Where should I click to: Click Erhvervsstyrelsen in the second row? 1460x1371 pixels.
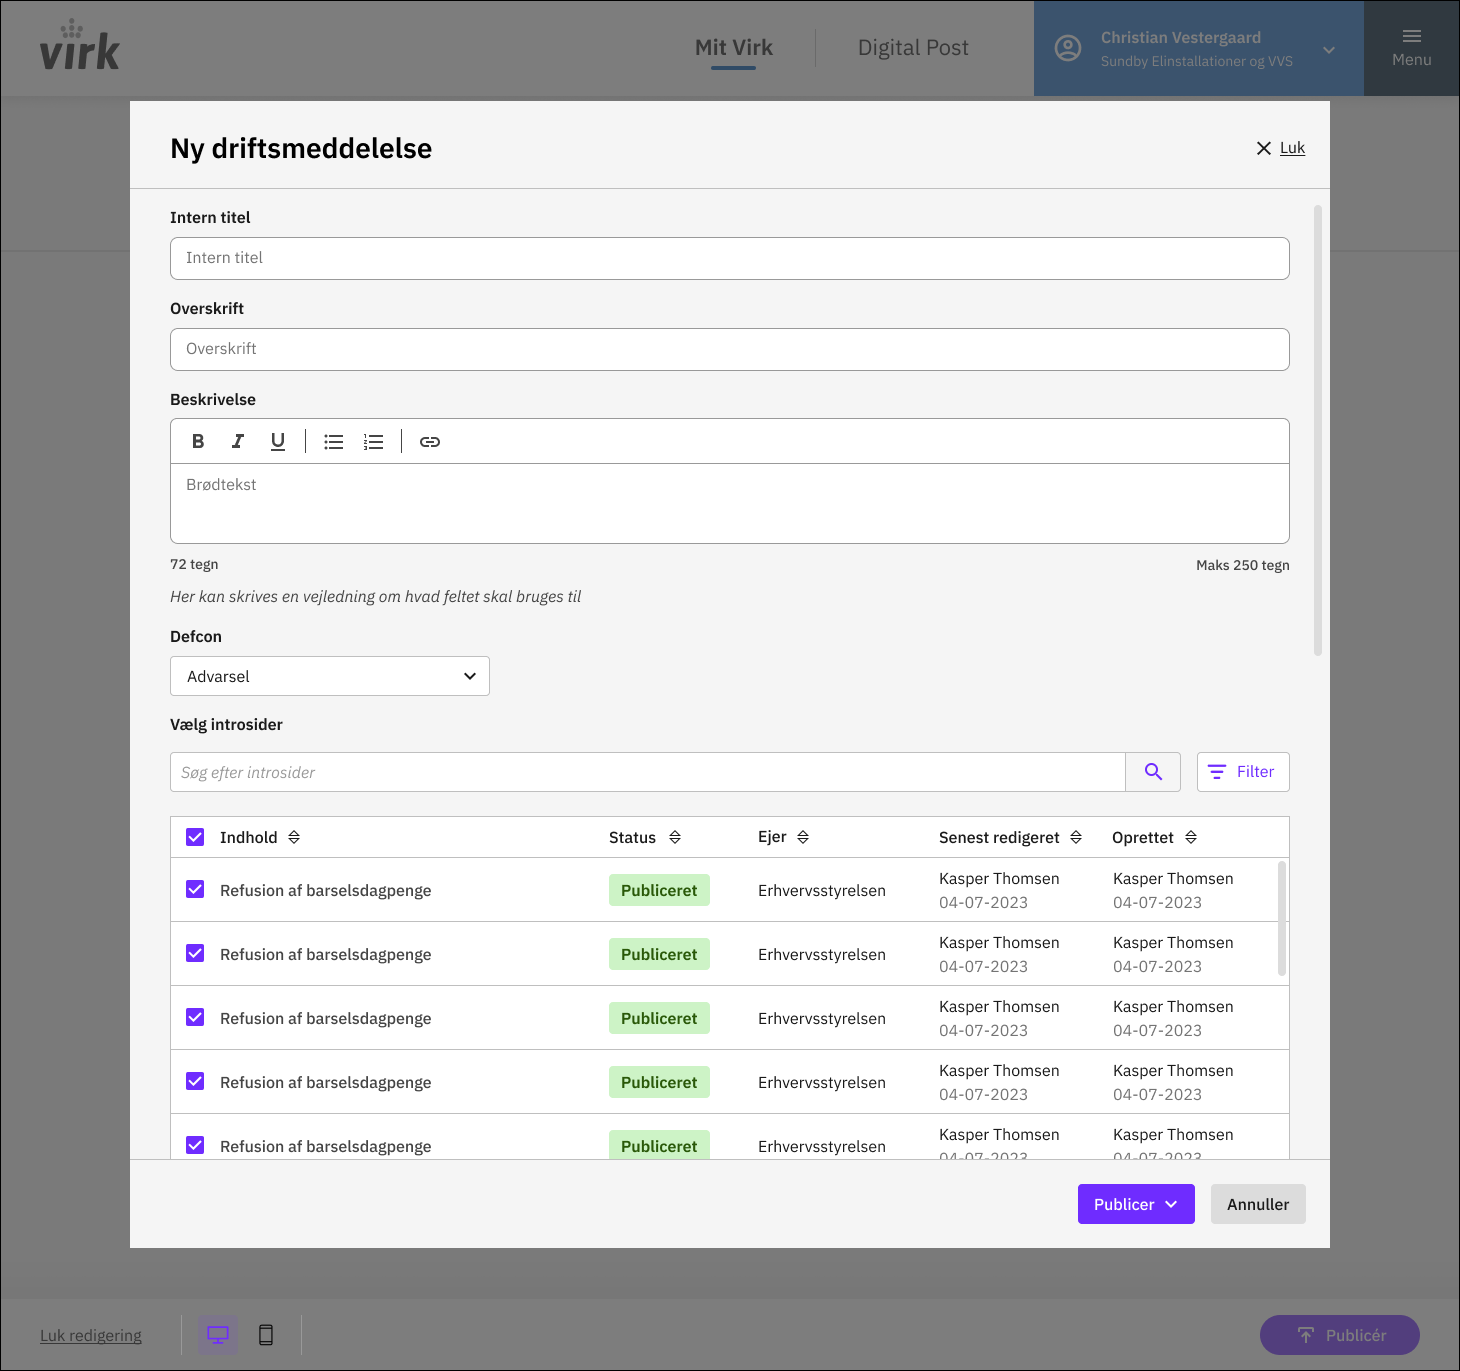pyautogui.click(x=822, y=954)
